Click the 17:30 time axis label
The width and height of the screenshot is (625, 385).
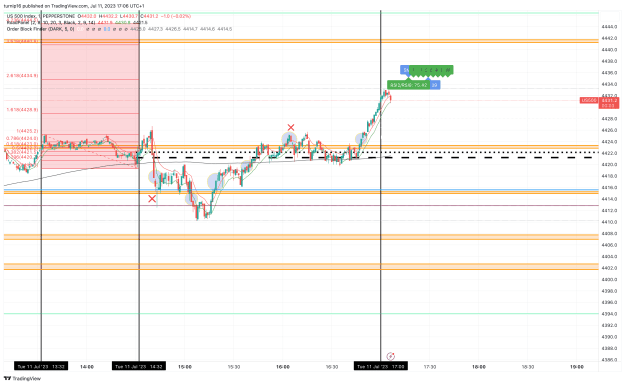(x=430, y=367)
